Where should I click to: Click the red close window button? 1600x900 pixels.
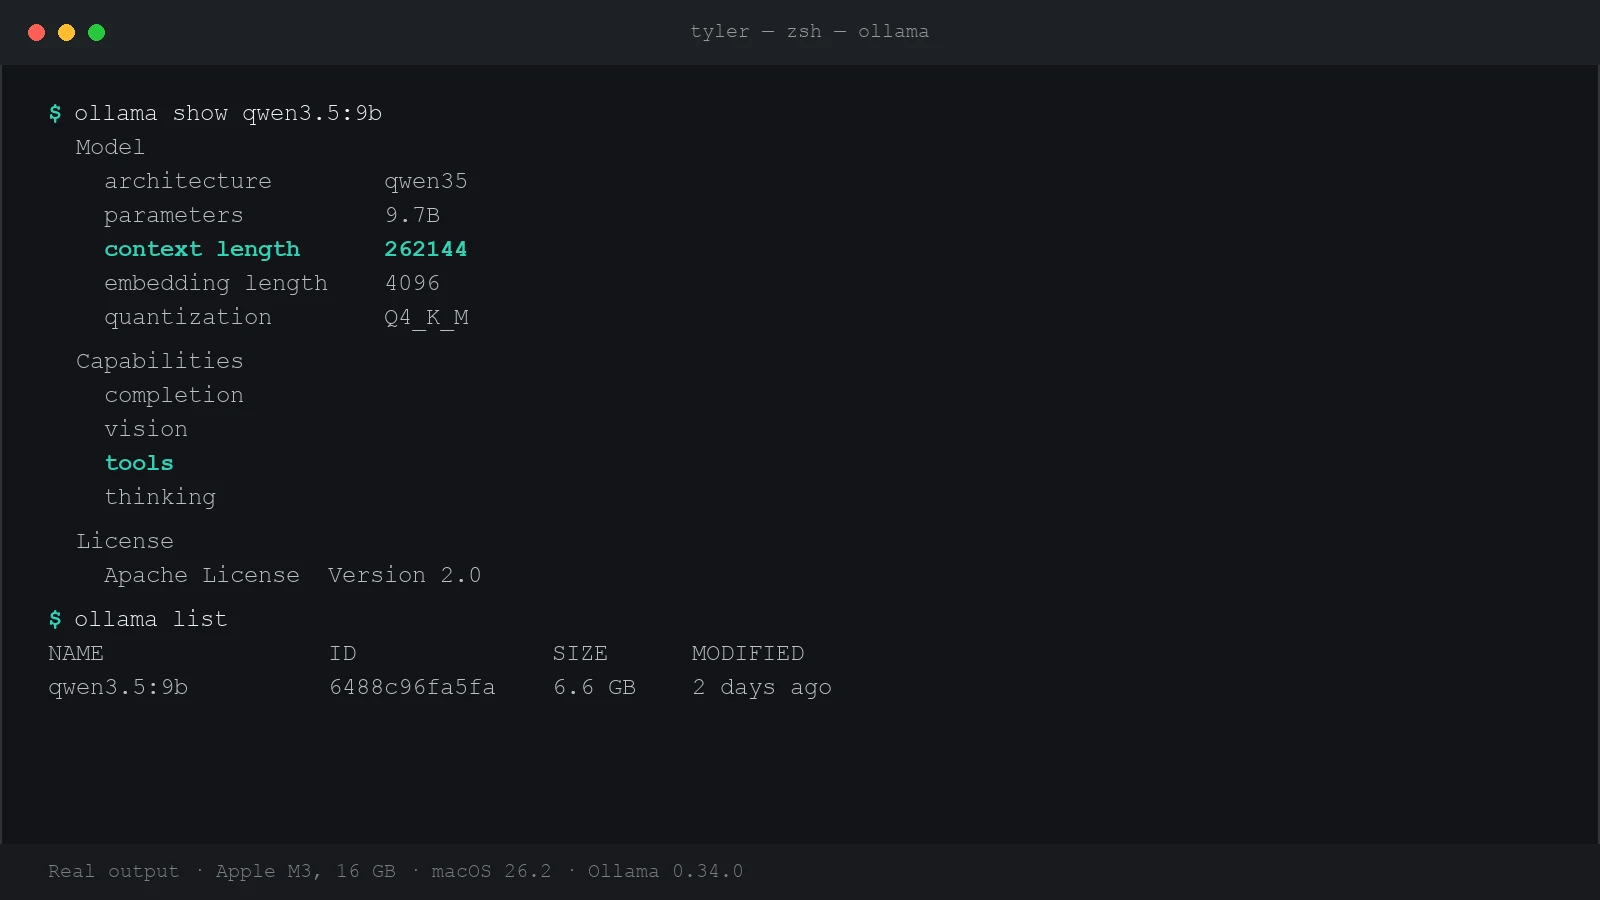point(37,32)
